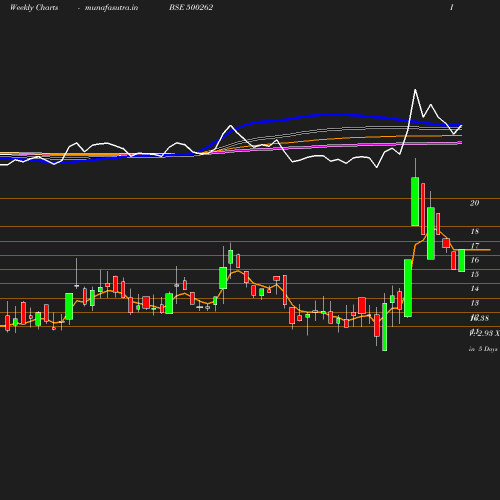Click the "BSE 500262" symbol label

click(x=191, y=7)
